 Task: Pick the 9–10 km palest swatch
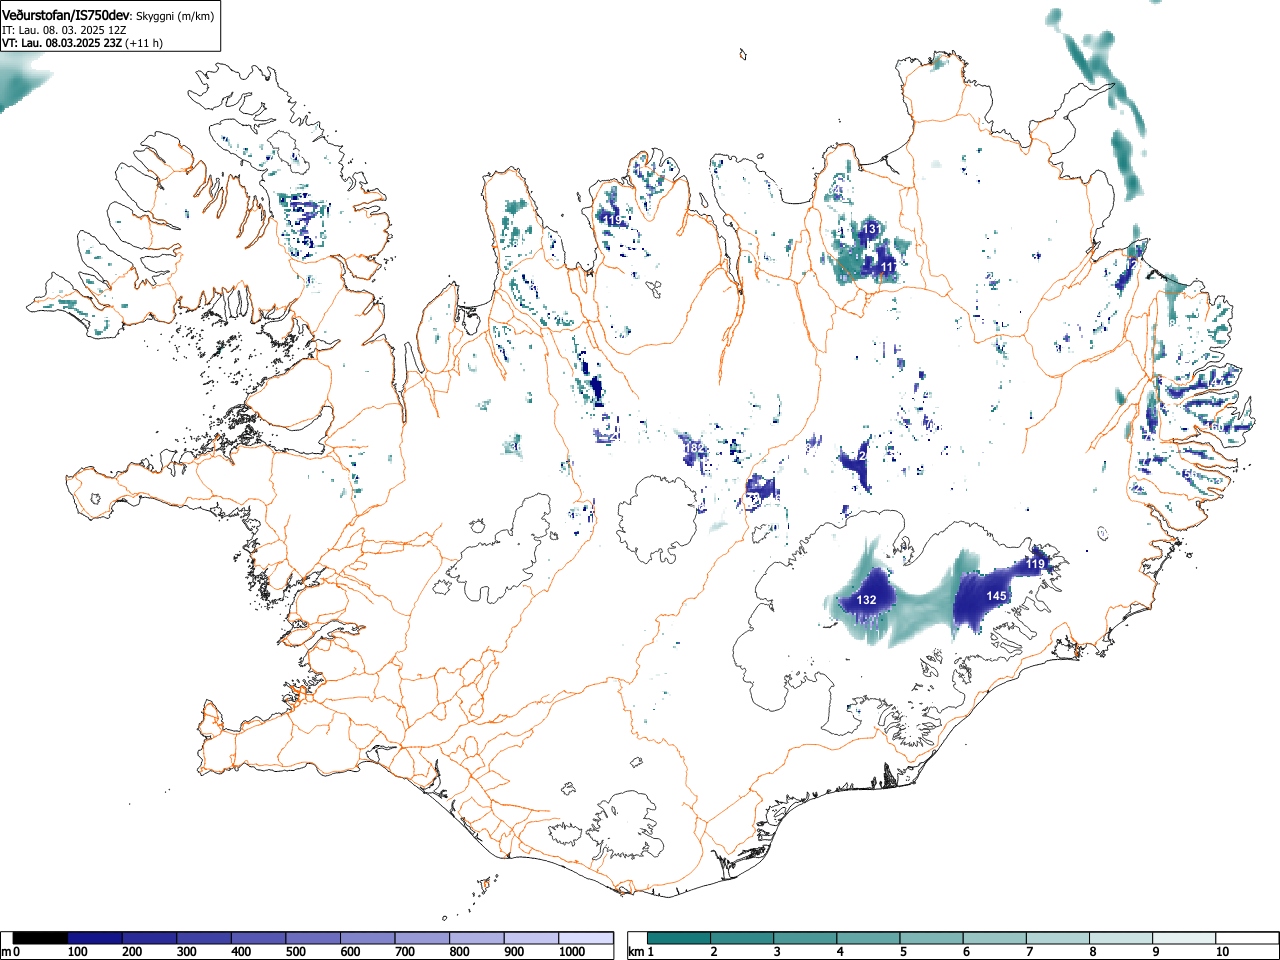coord(1184,938)
